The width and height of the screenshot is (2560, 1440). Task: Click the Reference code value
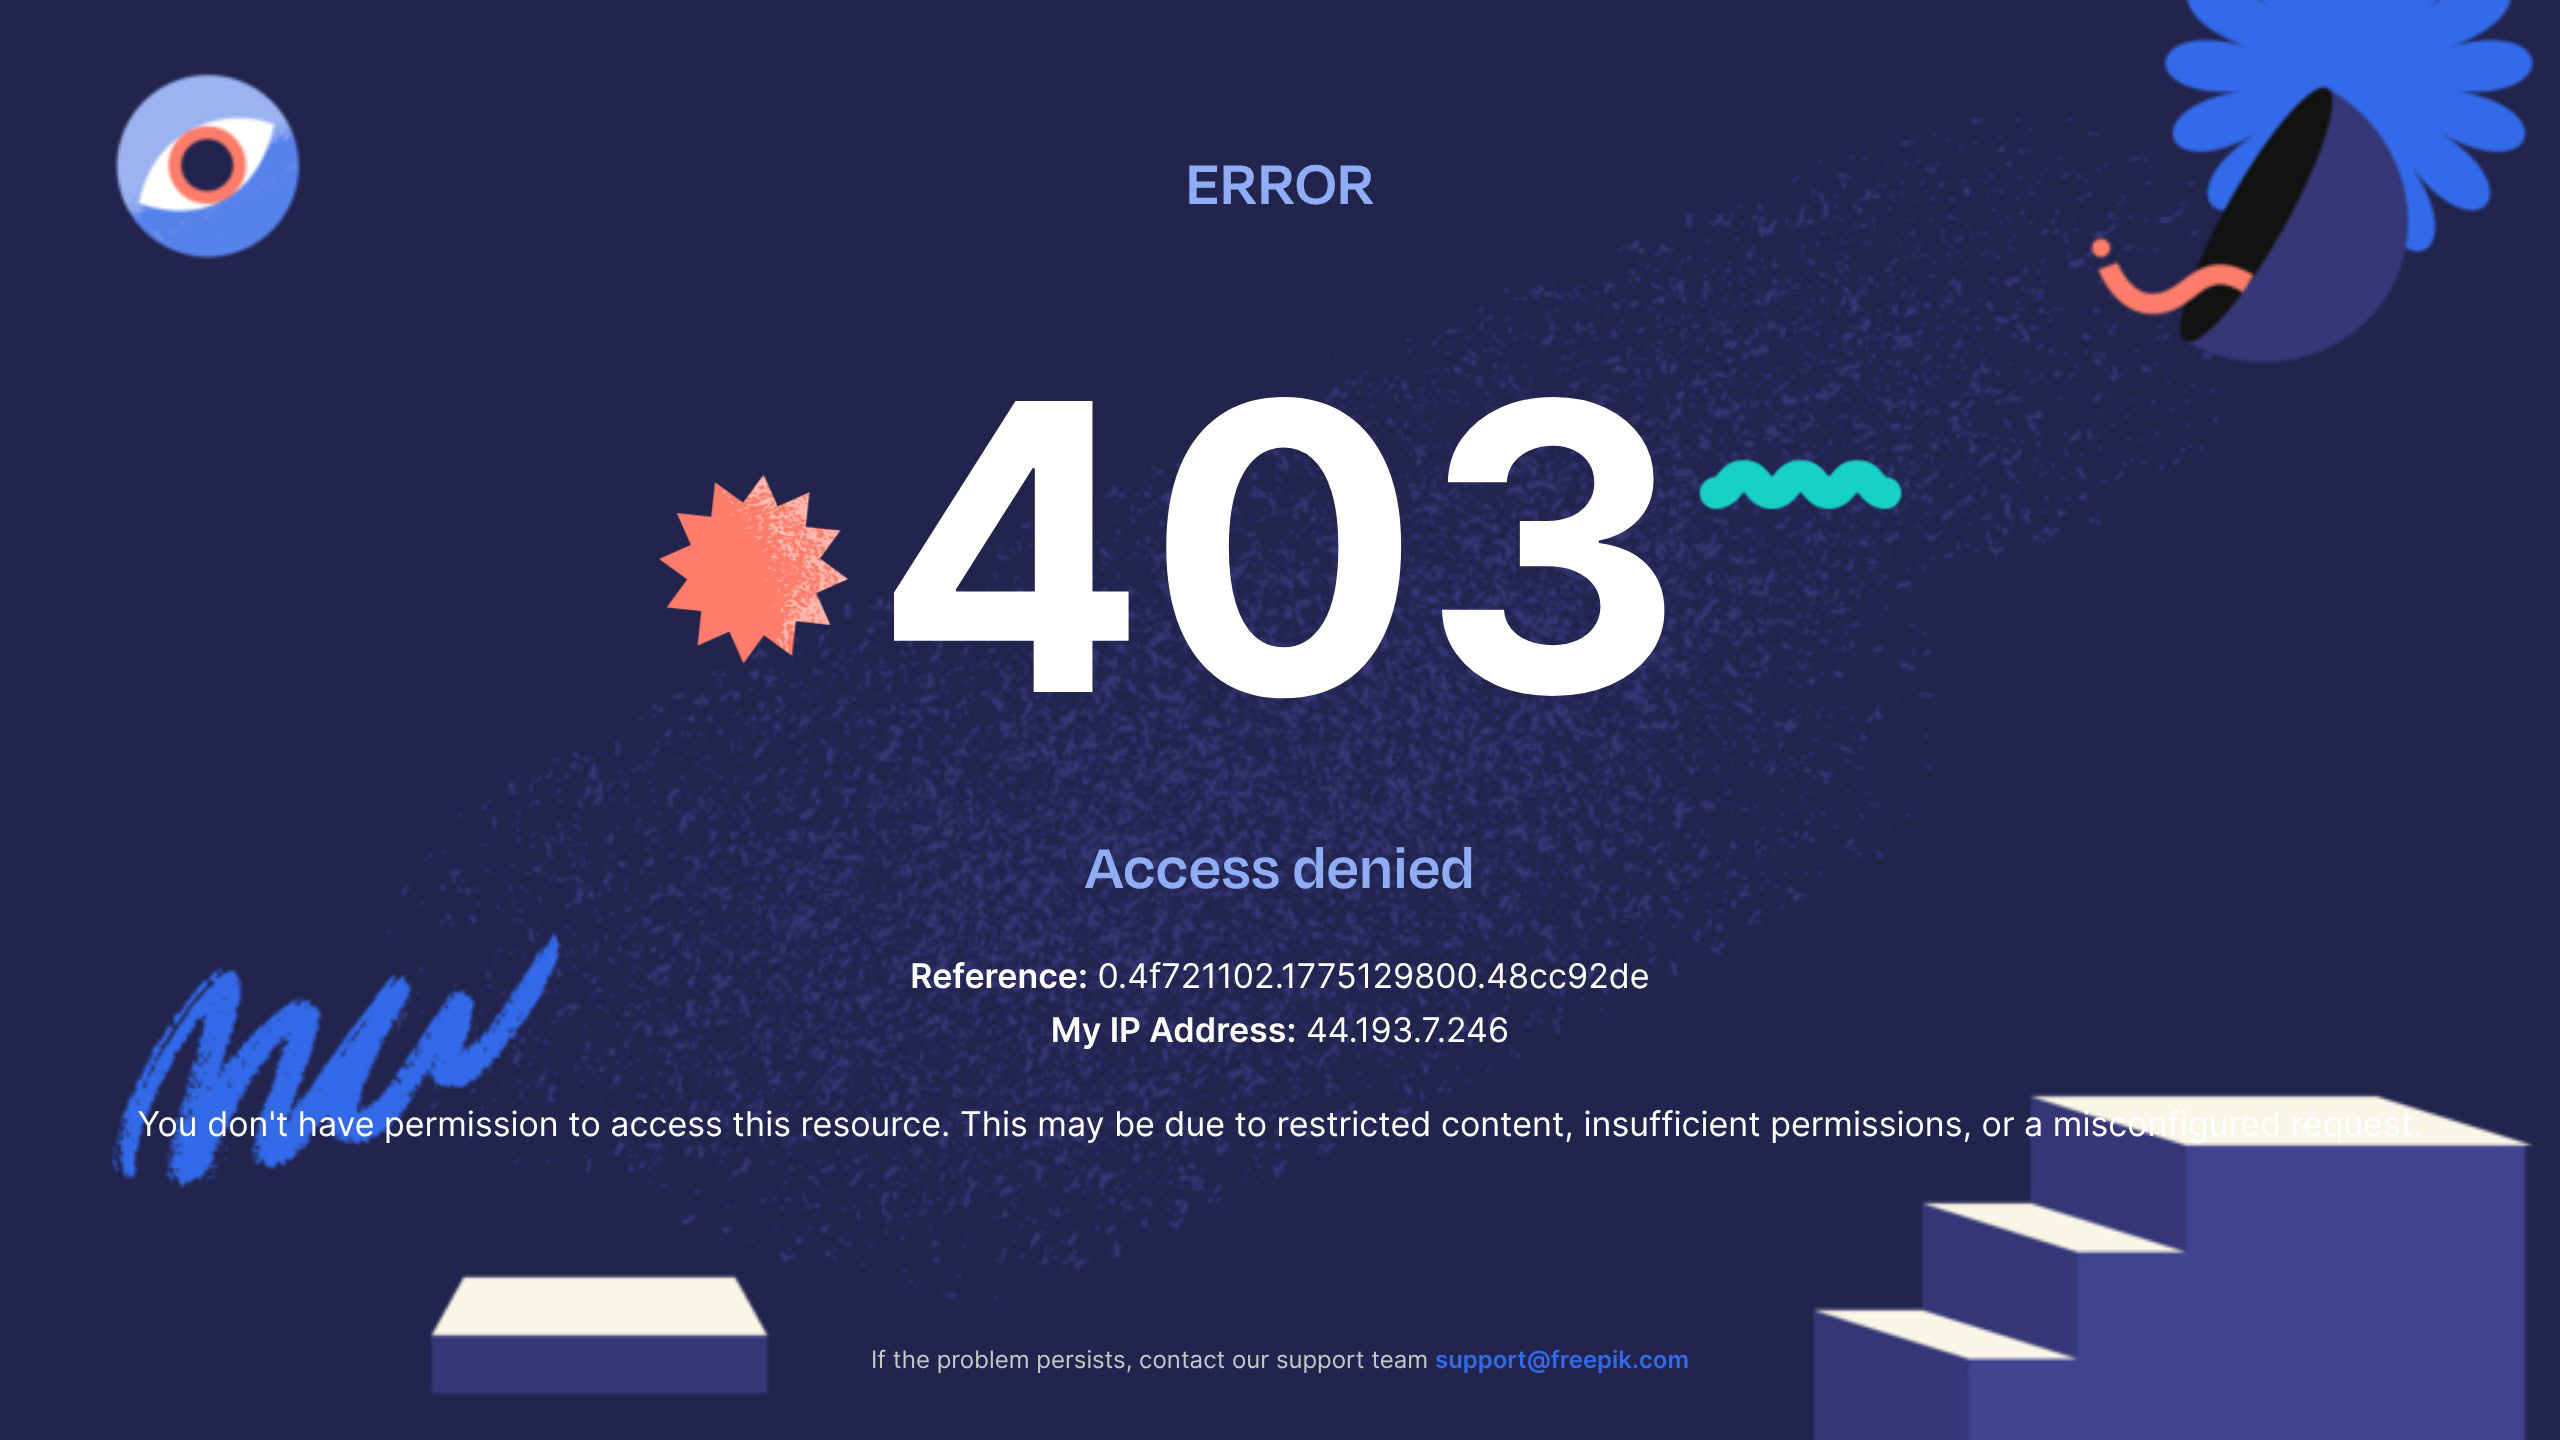1373,977
